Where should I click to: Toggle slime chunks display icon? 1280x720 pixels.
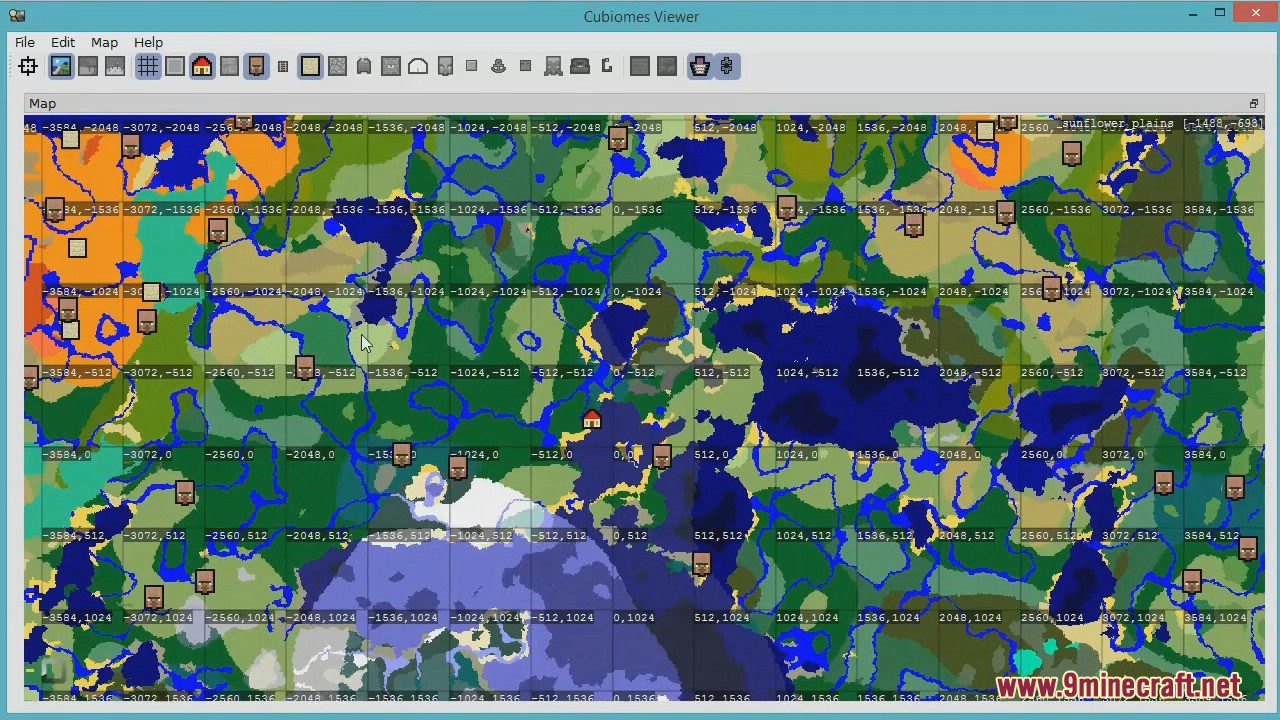[175, 67]
